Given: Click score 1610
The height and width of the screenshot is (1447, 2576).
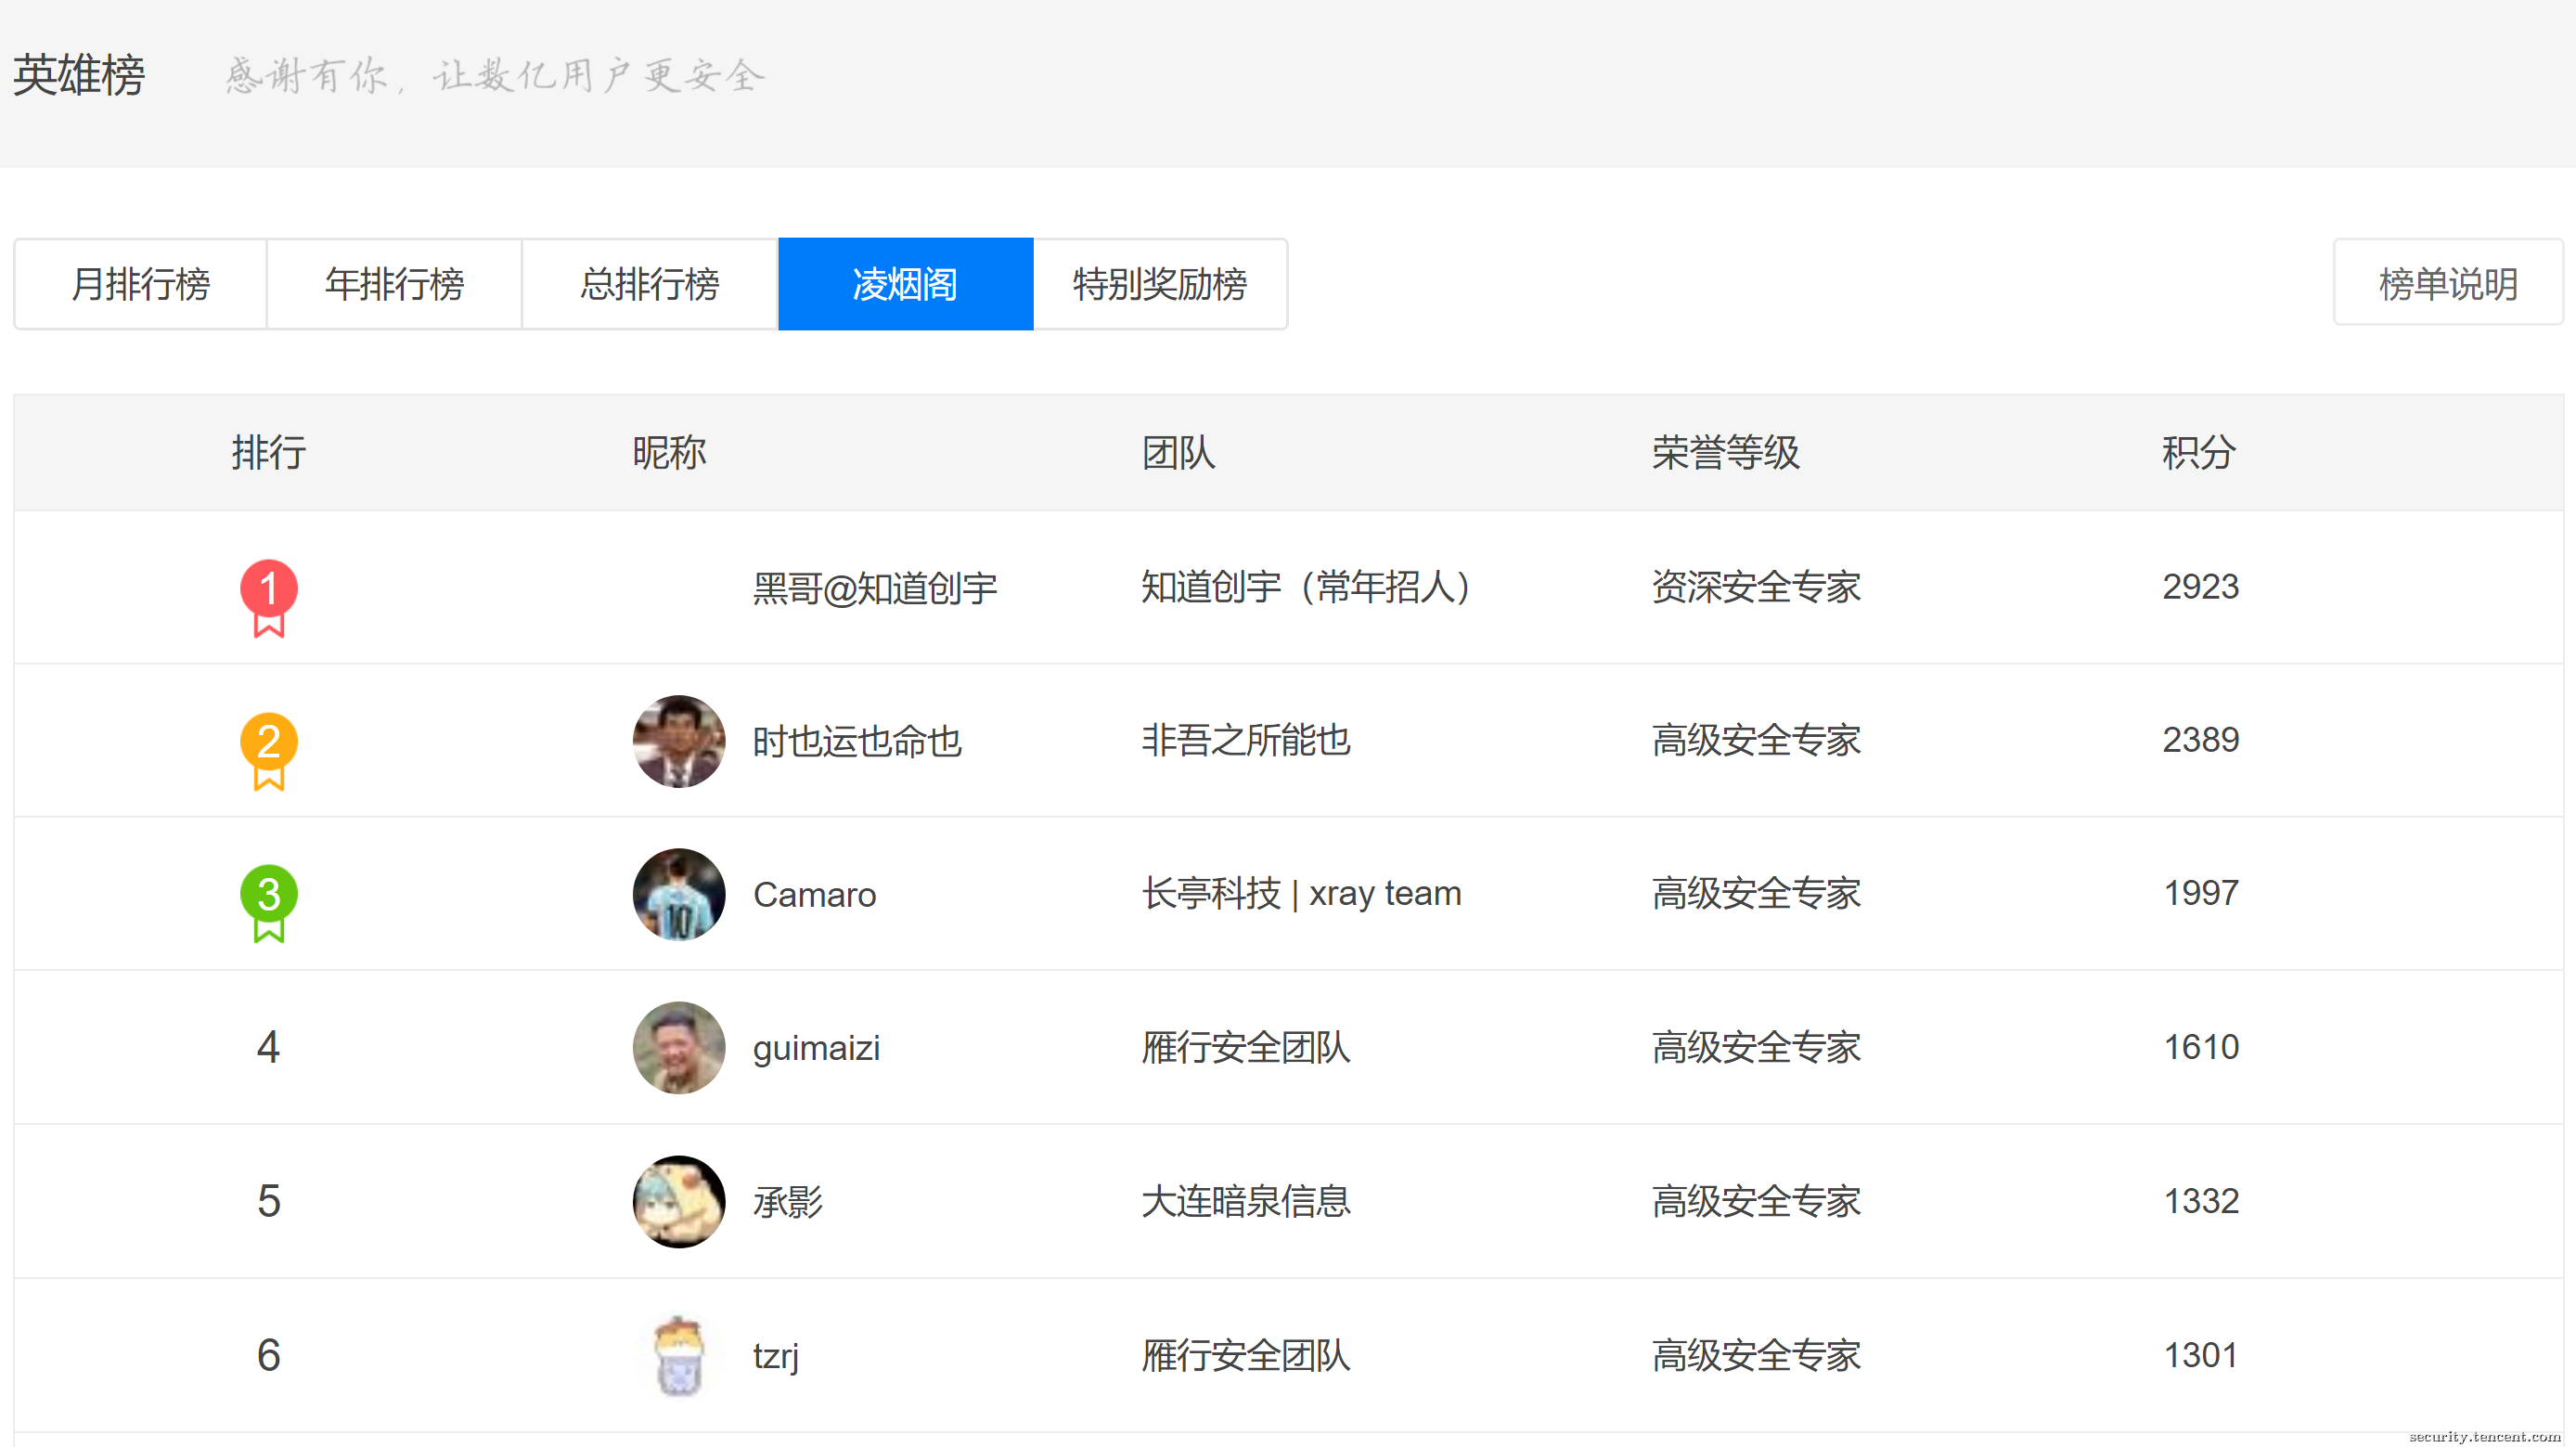Looking at the screenshot, I should 2200,1047.
